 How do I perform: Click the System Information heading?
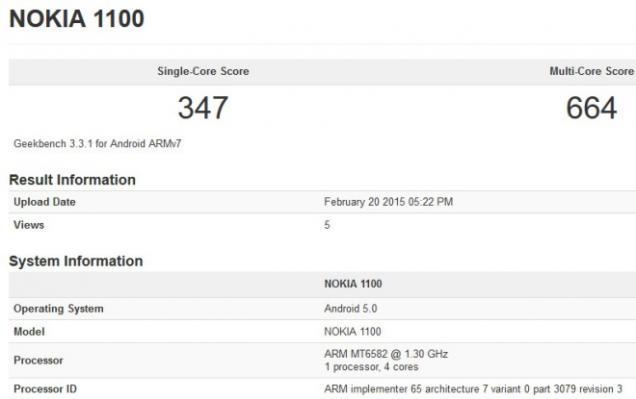[76, 261]
